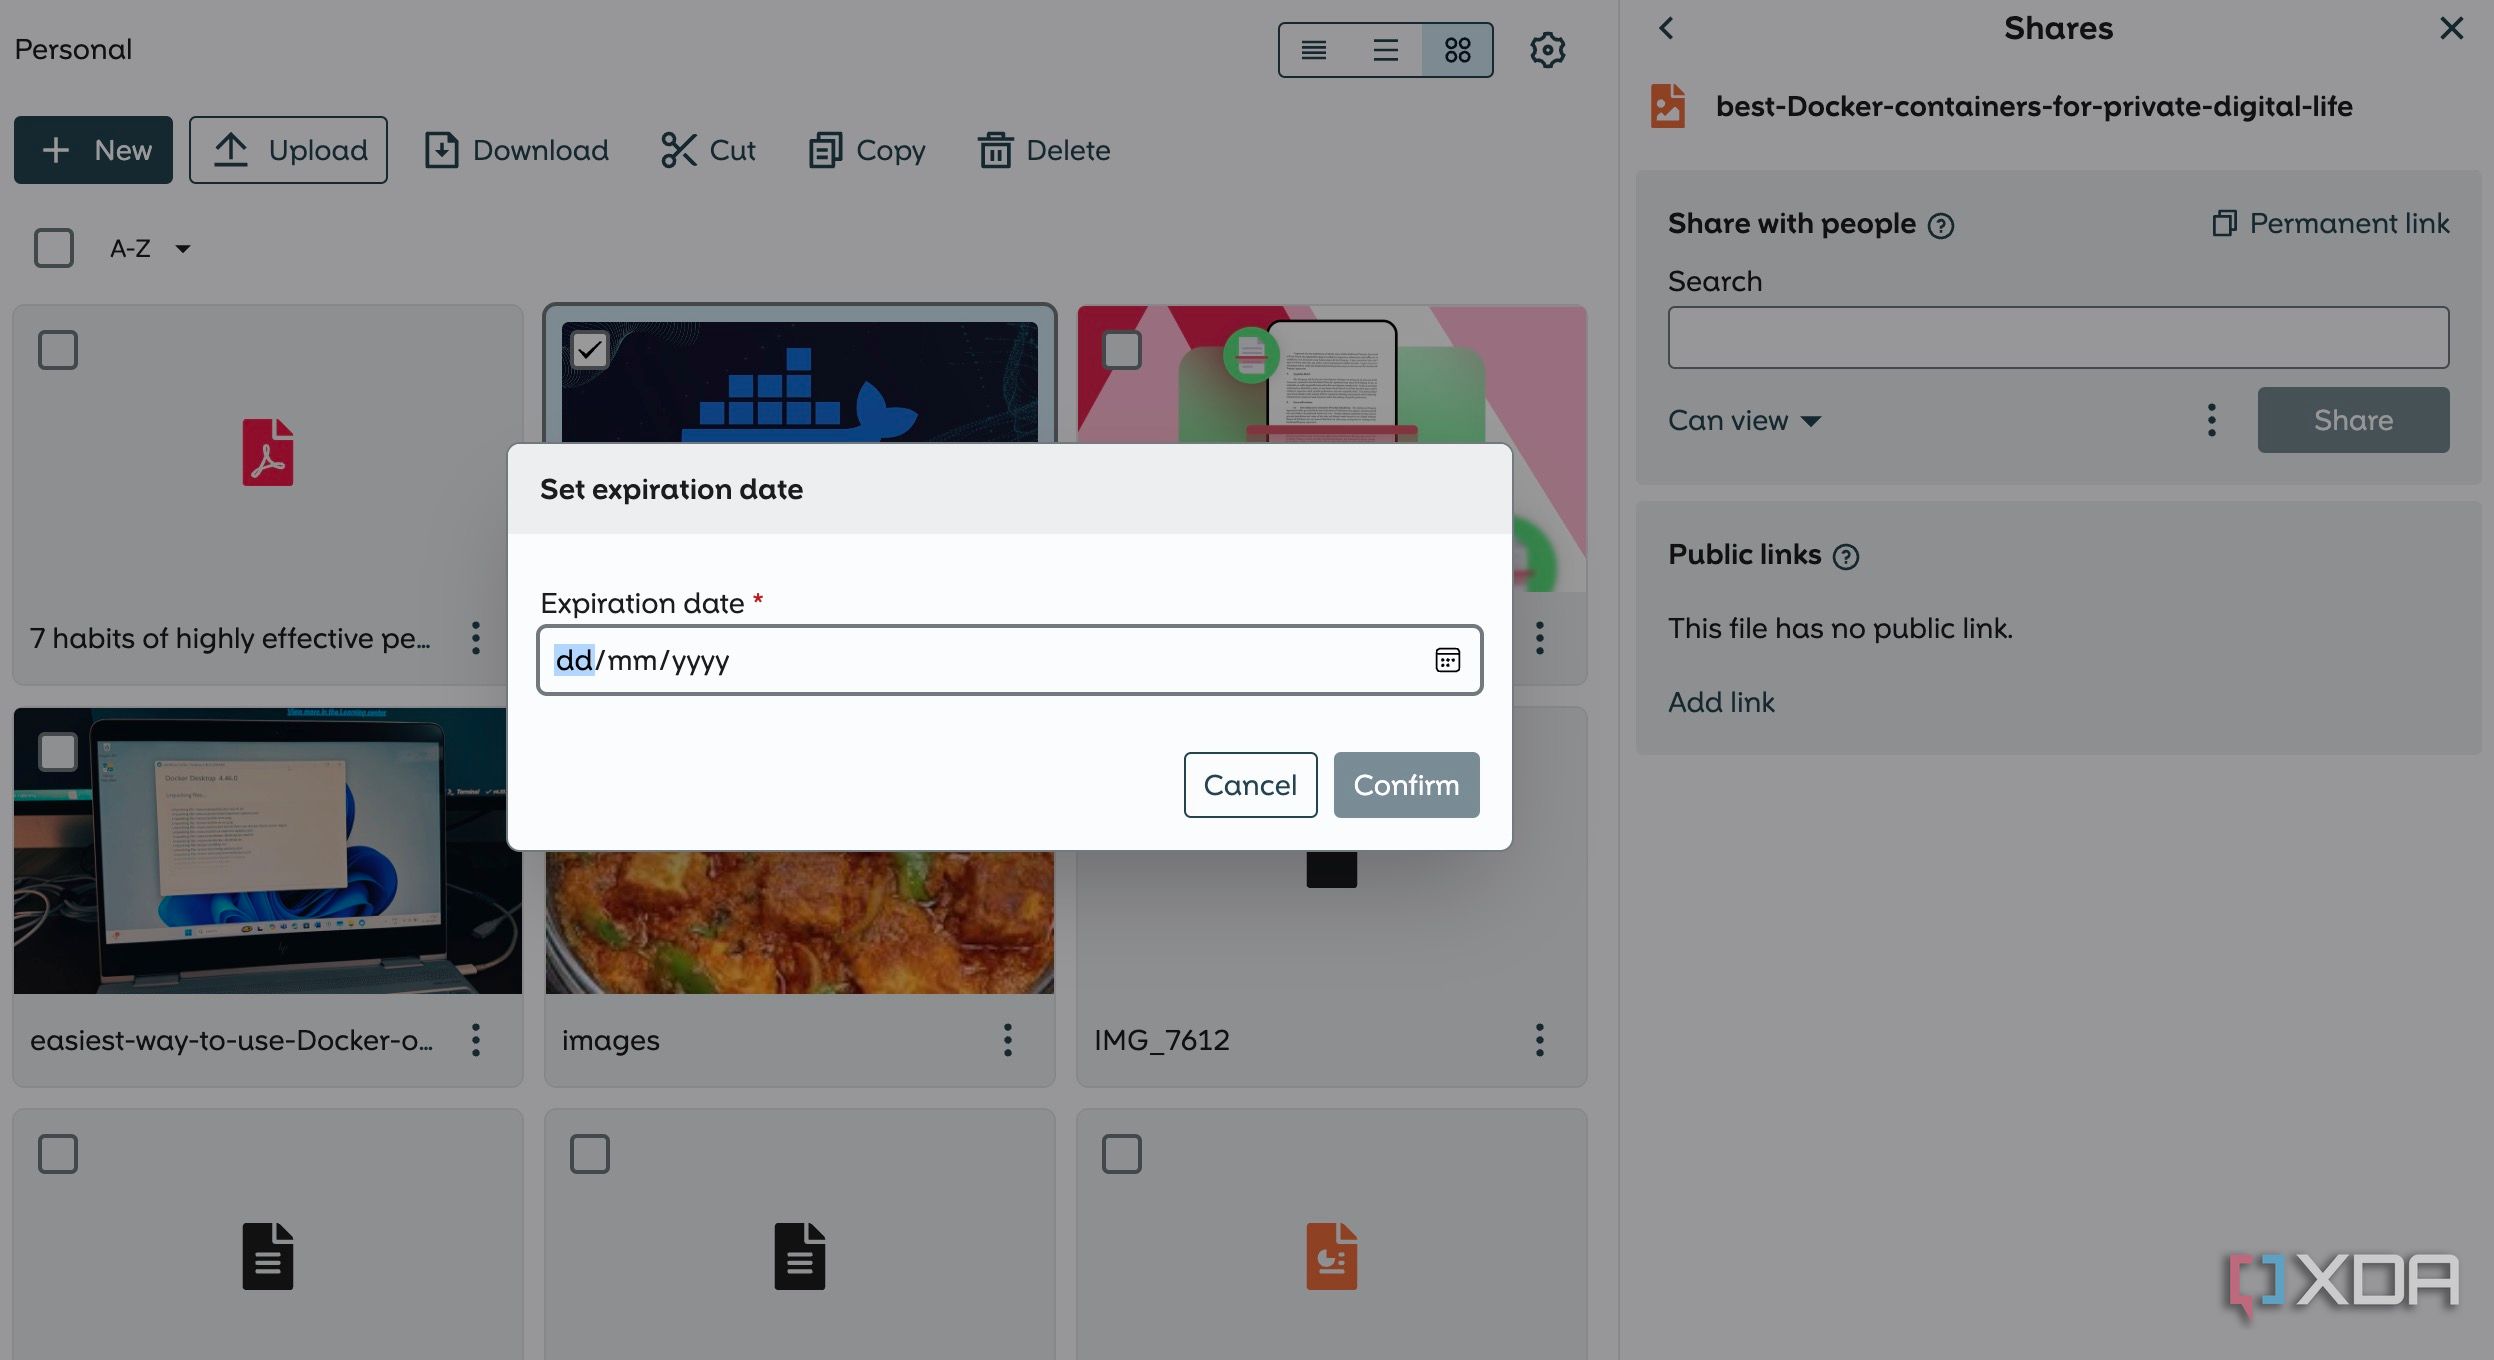2494x1360 pixels.
Task: Click Cut in the toolbar
Action: click(x=708, y=150)
